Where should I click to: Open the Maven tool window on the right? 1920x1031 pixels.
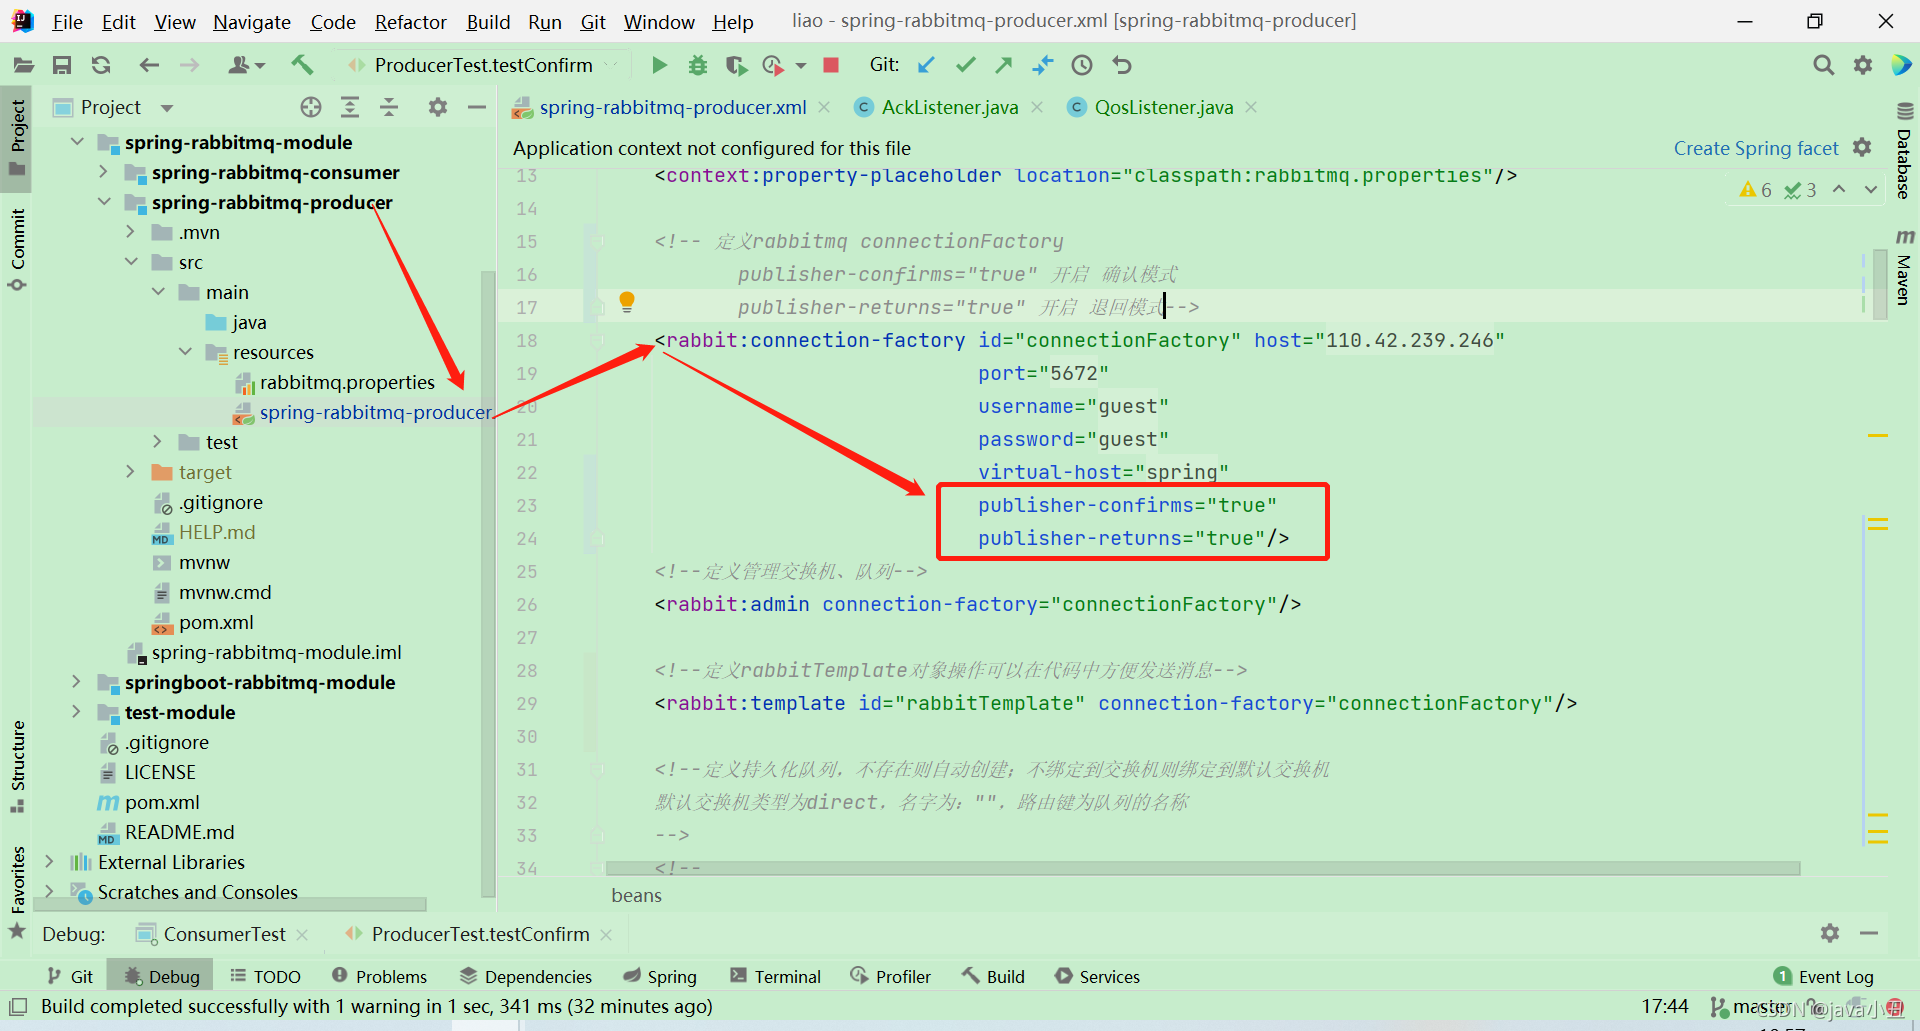click(x=1905, y=267)
